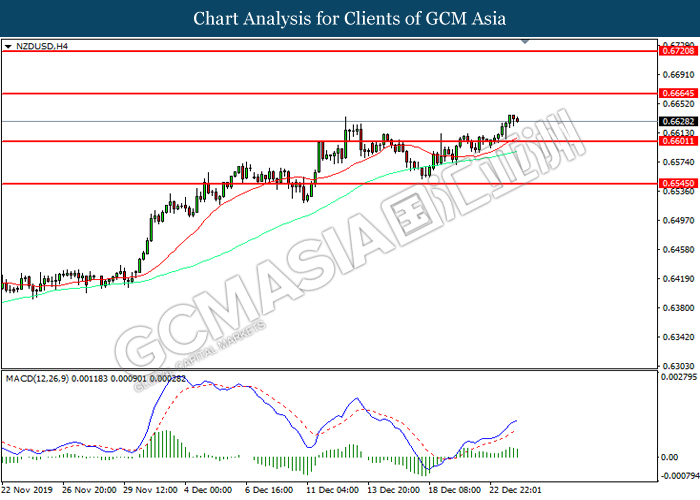Click the 0.64190 price axis value

[x=679, y=279]
